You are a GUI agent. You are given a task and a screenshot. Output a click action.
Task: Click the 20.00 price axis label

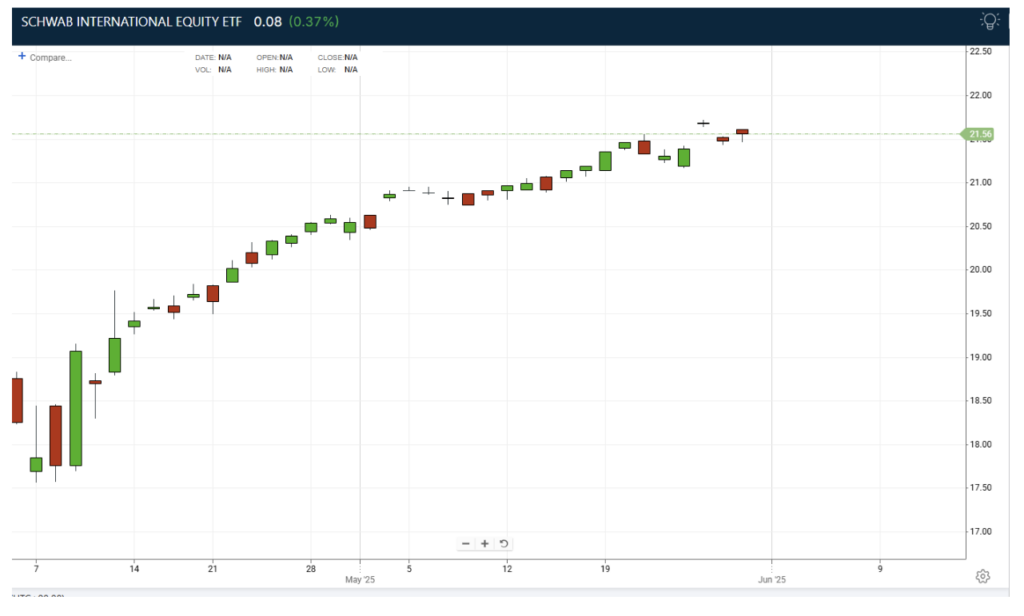980,269
